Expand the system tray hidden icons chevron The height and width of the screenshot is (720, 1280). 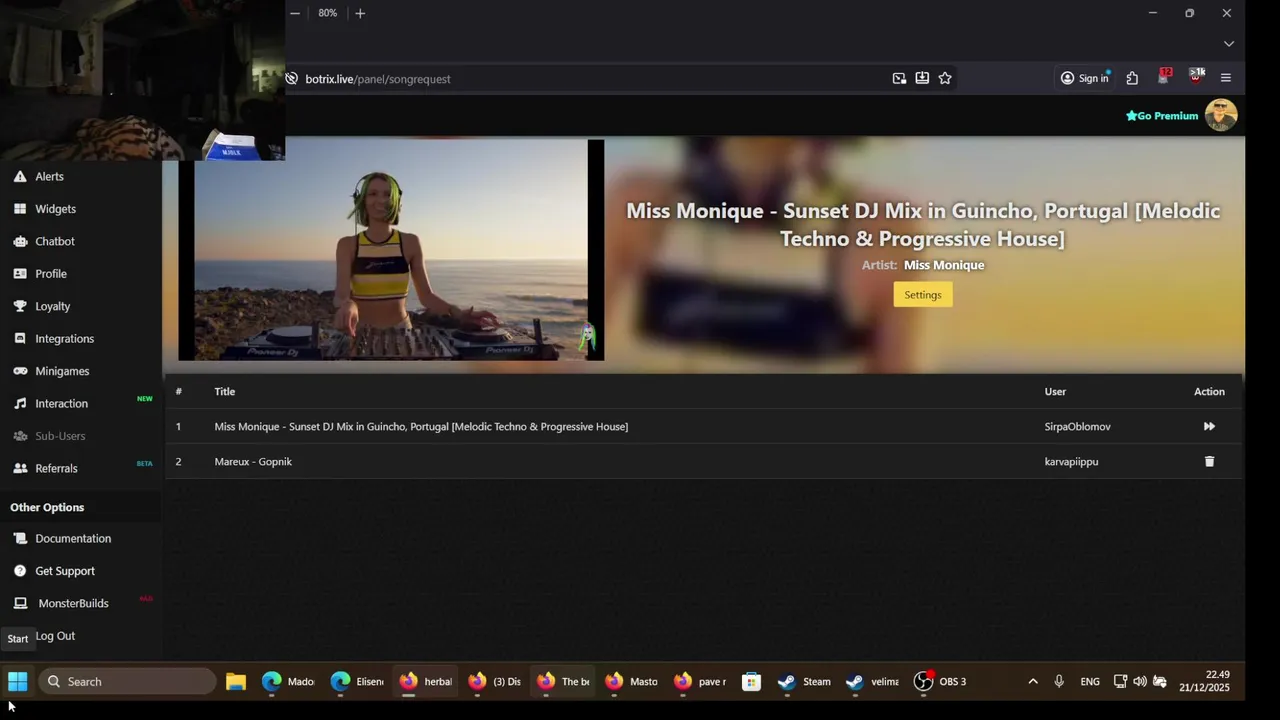click(x=1033, y=682)
